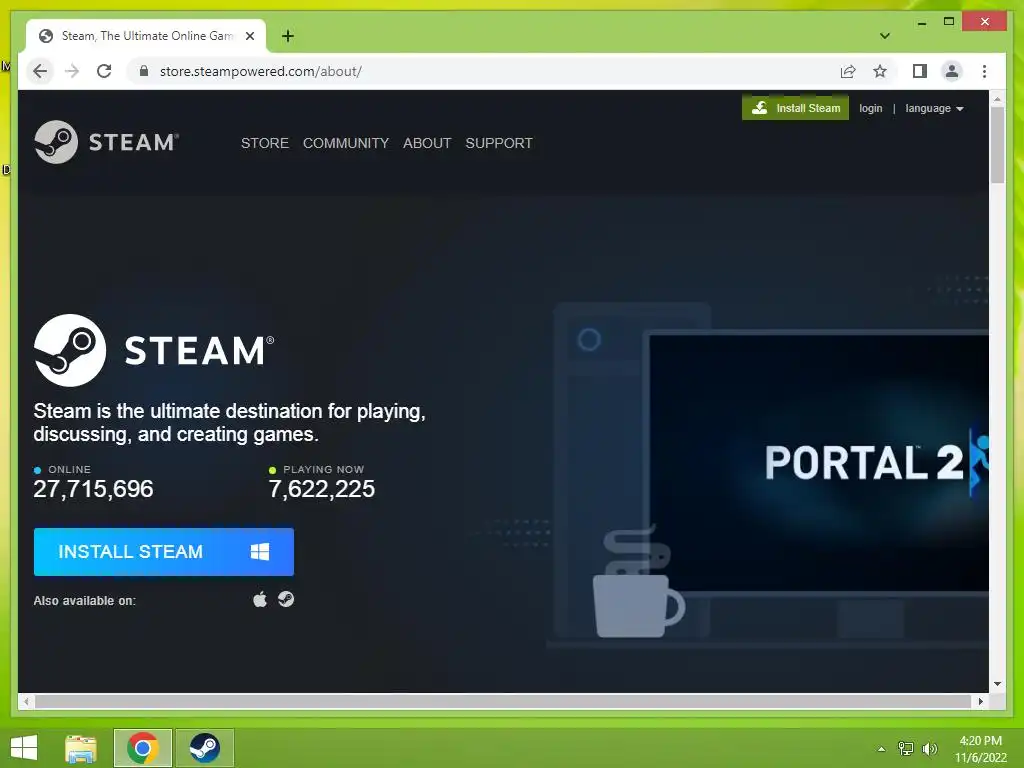Open the Windows Start button
This screenshot has width=1024, height=768.
[24, 748]
